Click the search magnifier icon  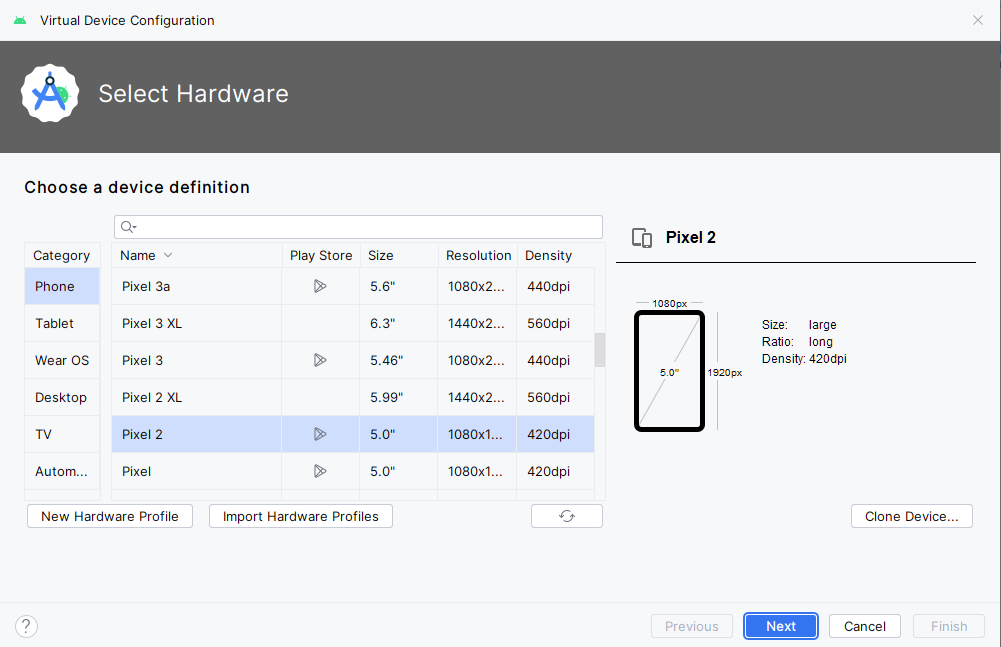pos(128,227)
